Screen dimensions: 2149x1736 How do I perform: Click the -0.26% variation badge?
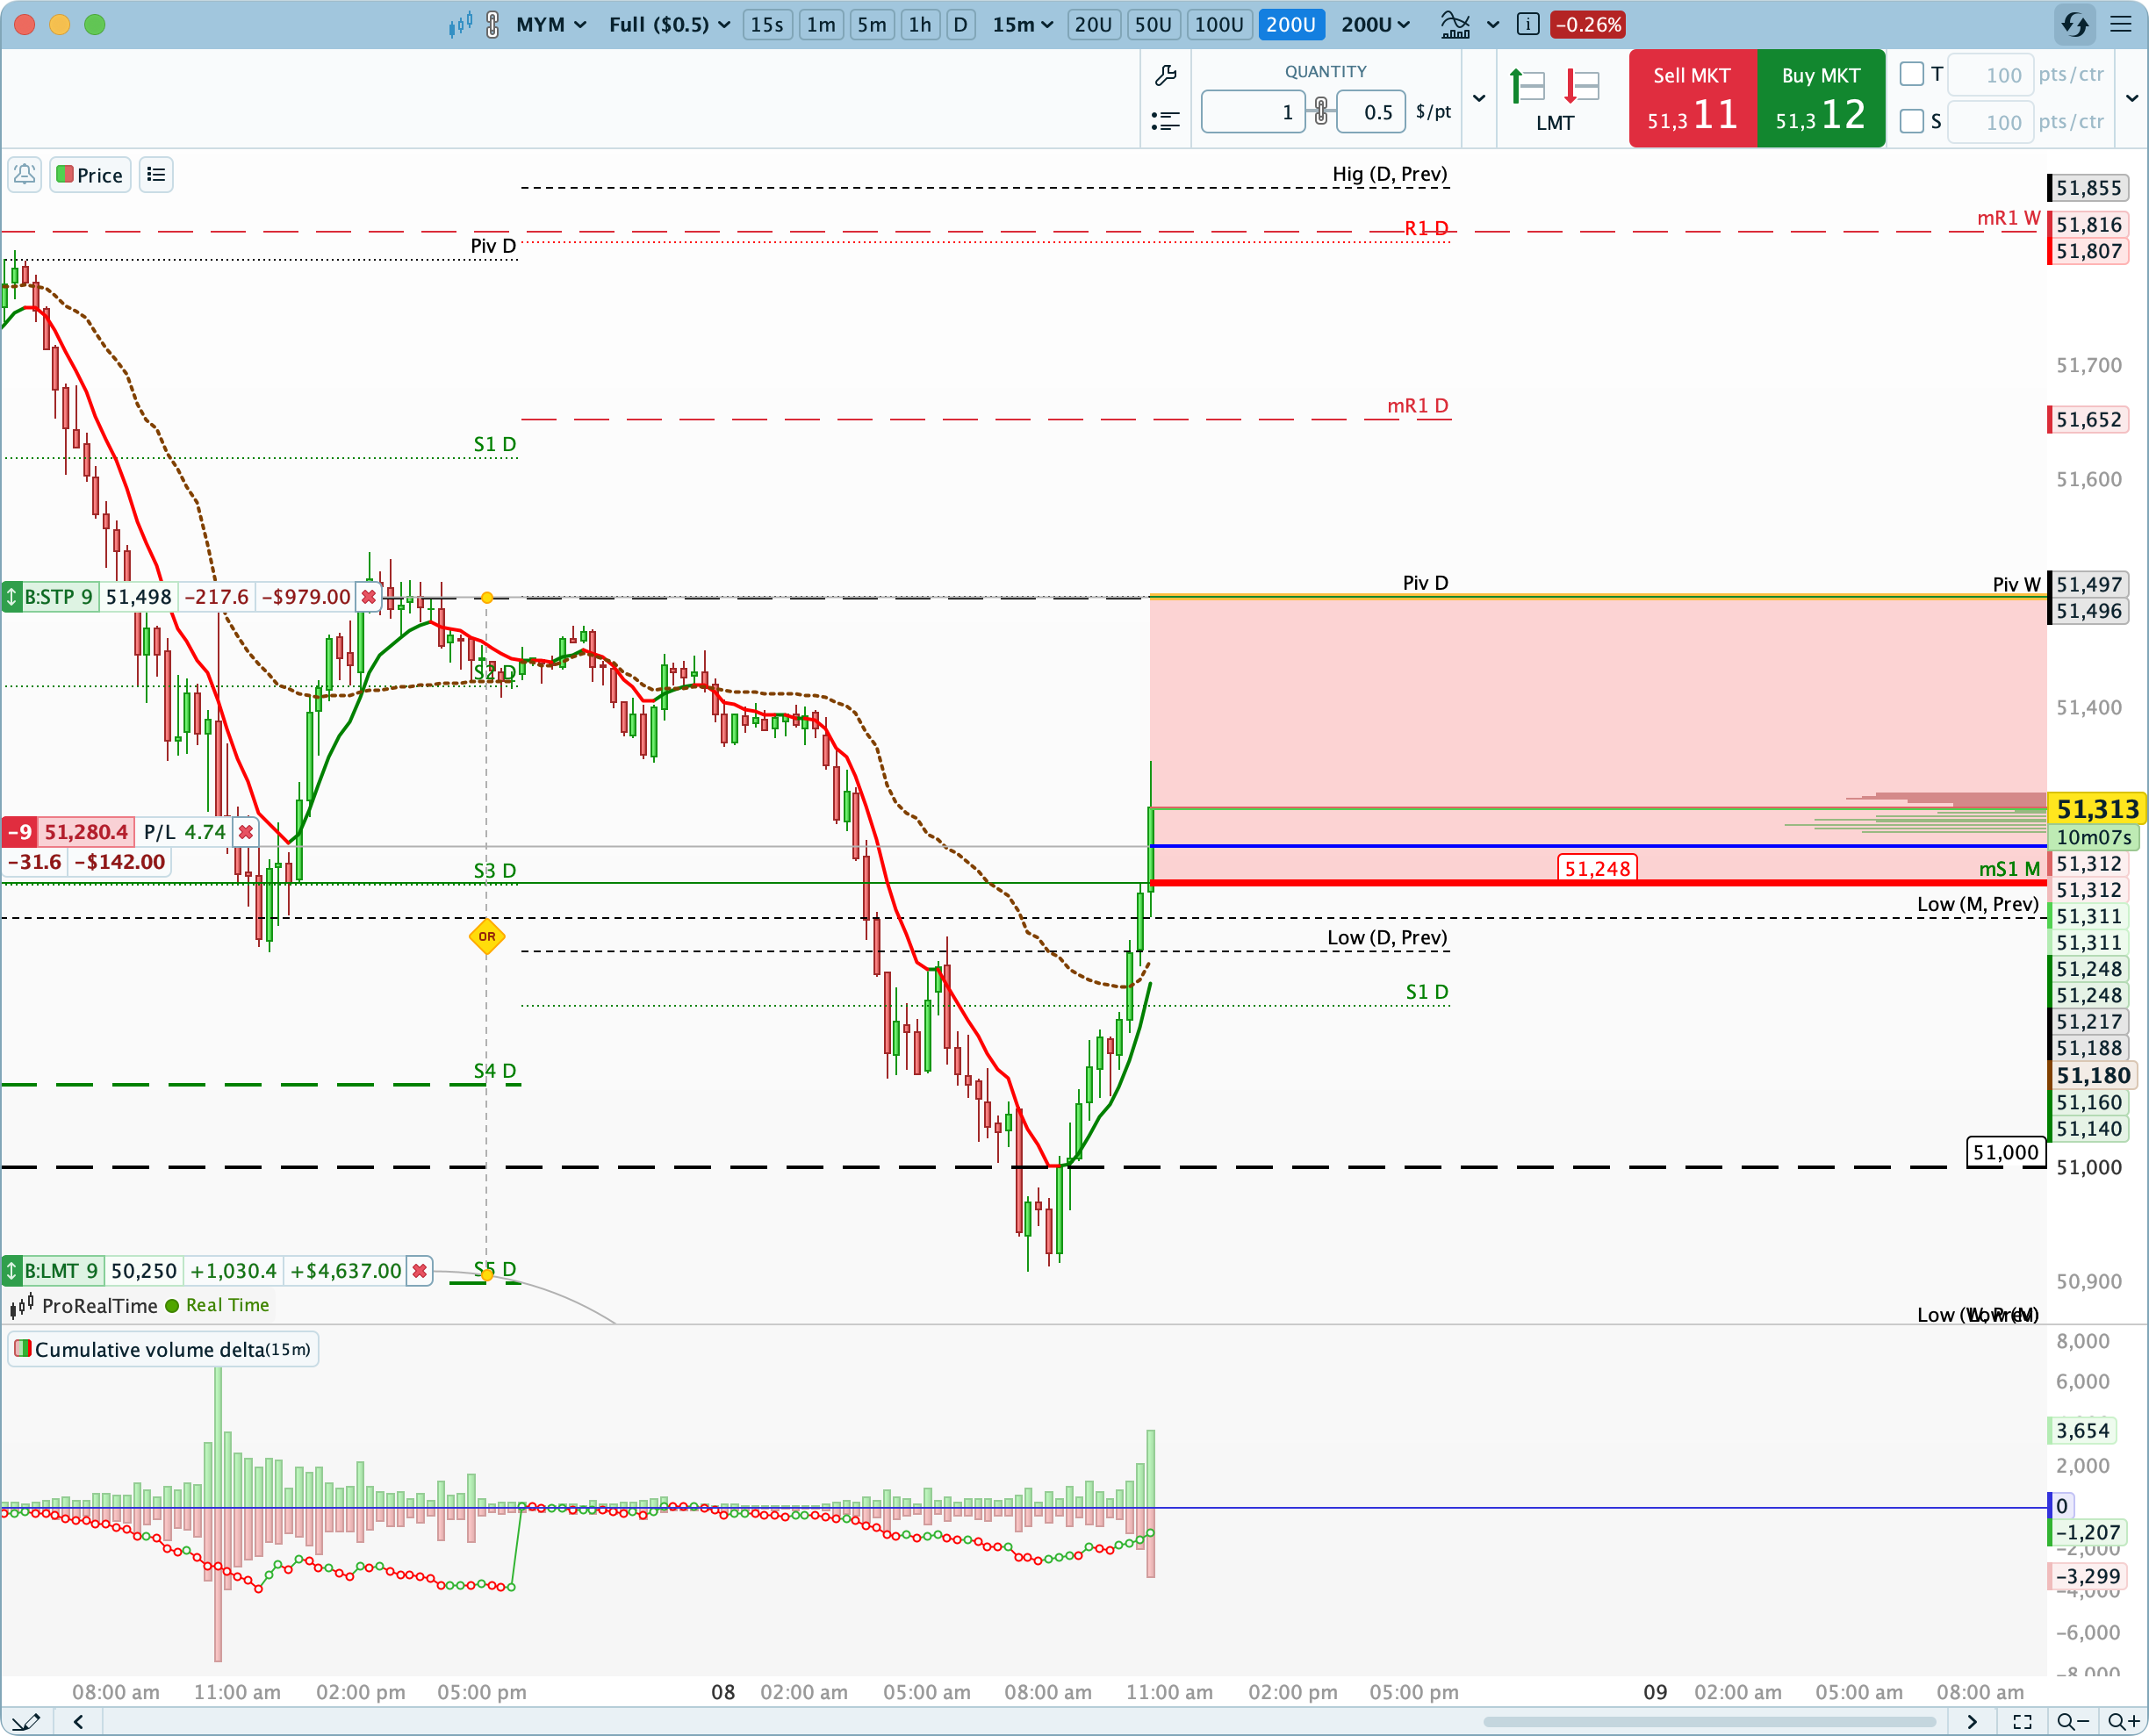click(1588, 25)
